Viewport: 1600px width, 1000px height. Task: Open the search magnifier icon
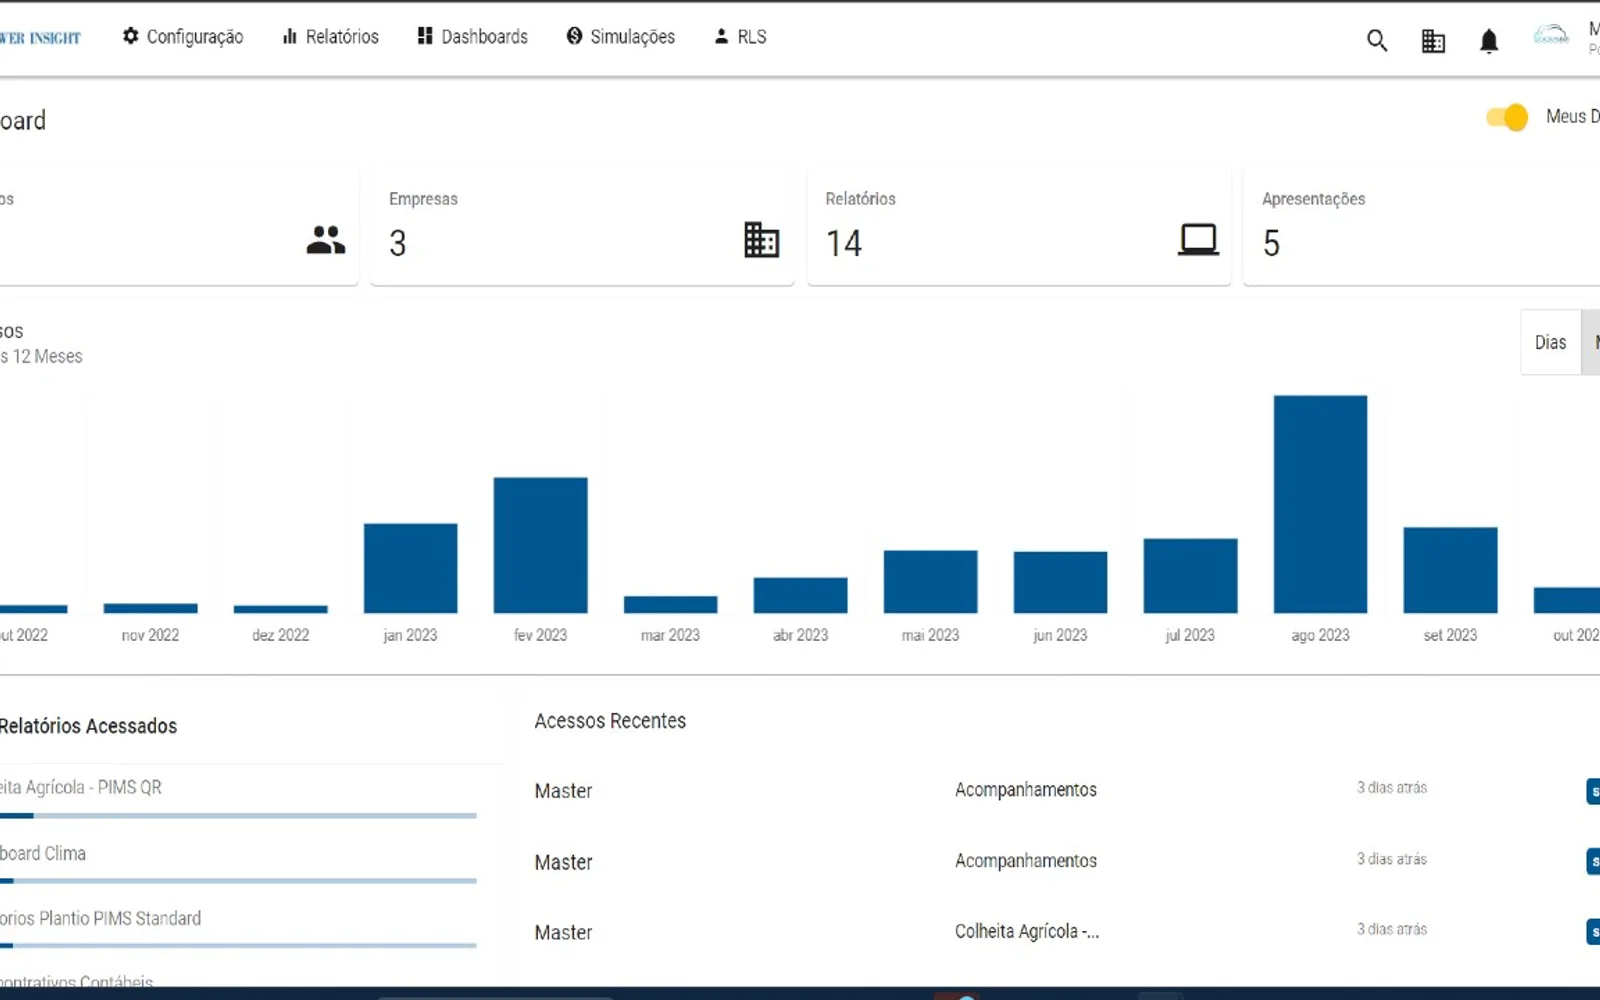[x=1377, y=40]
